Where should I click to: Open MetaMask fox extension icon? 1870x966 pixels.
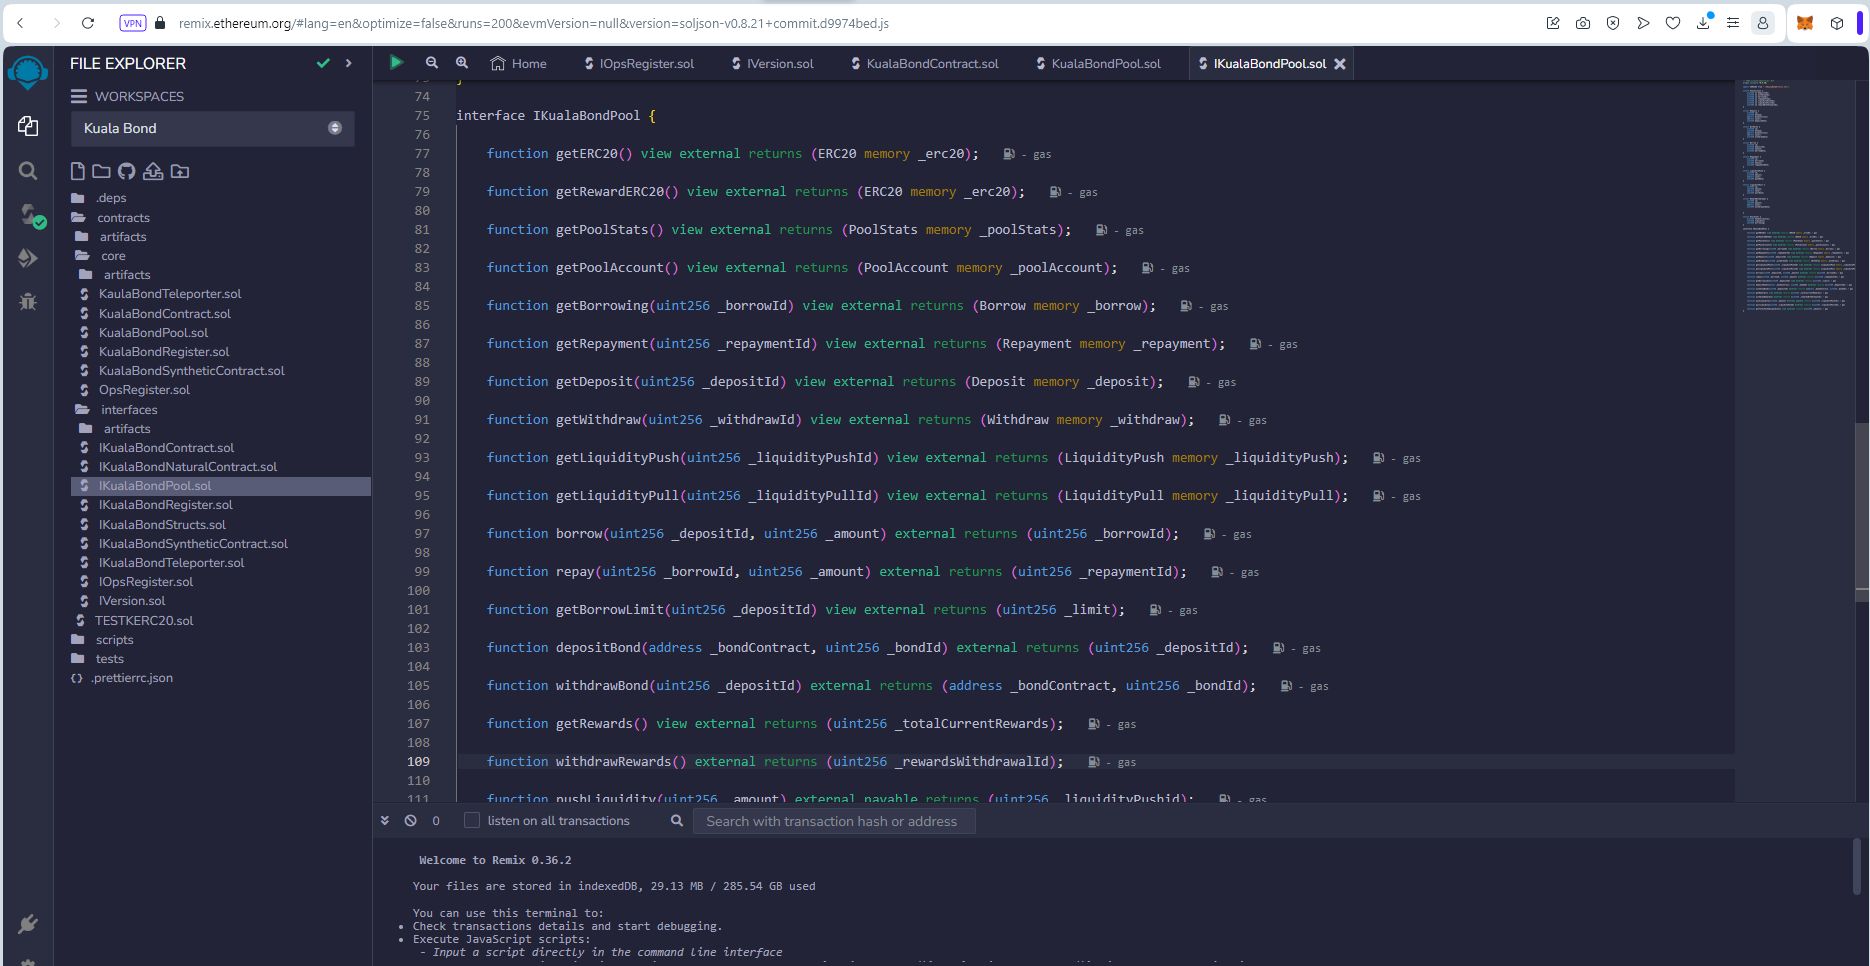[1805, 22]
